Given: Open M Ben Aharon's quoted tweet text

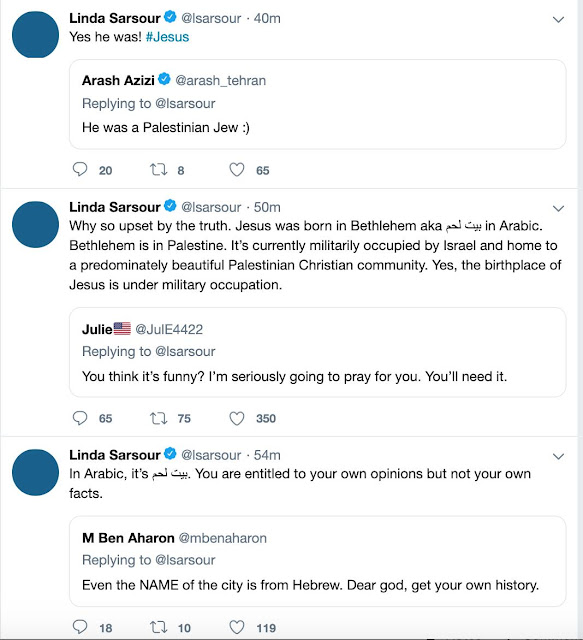Looking at the screenshot, I should (310, 585).
